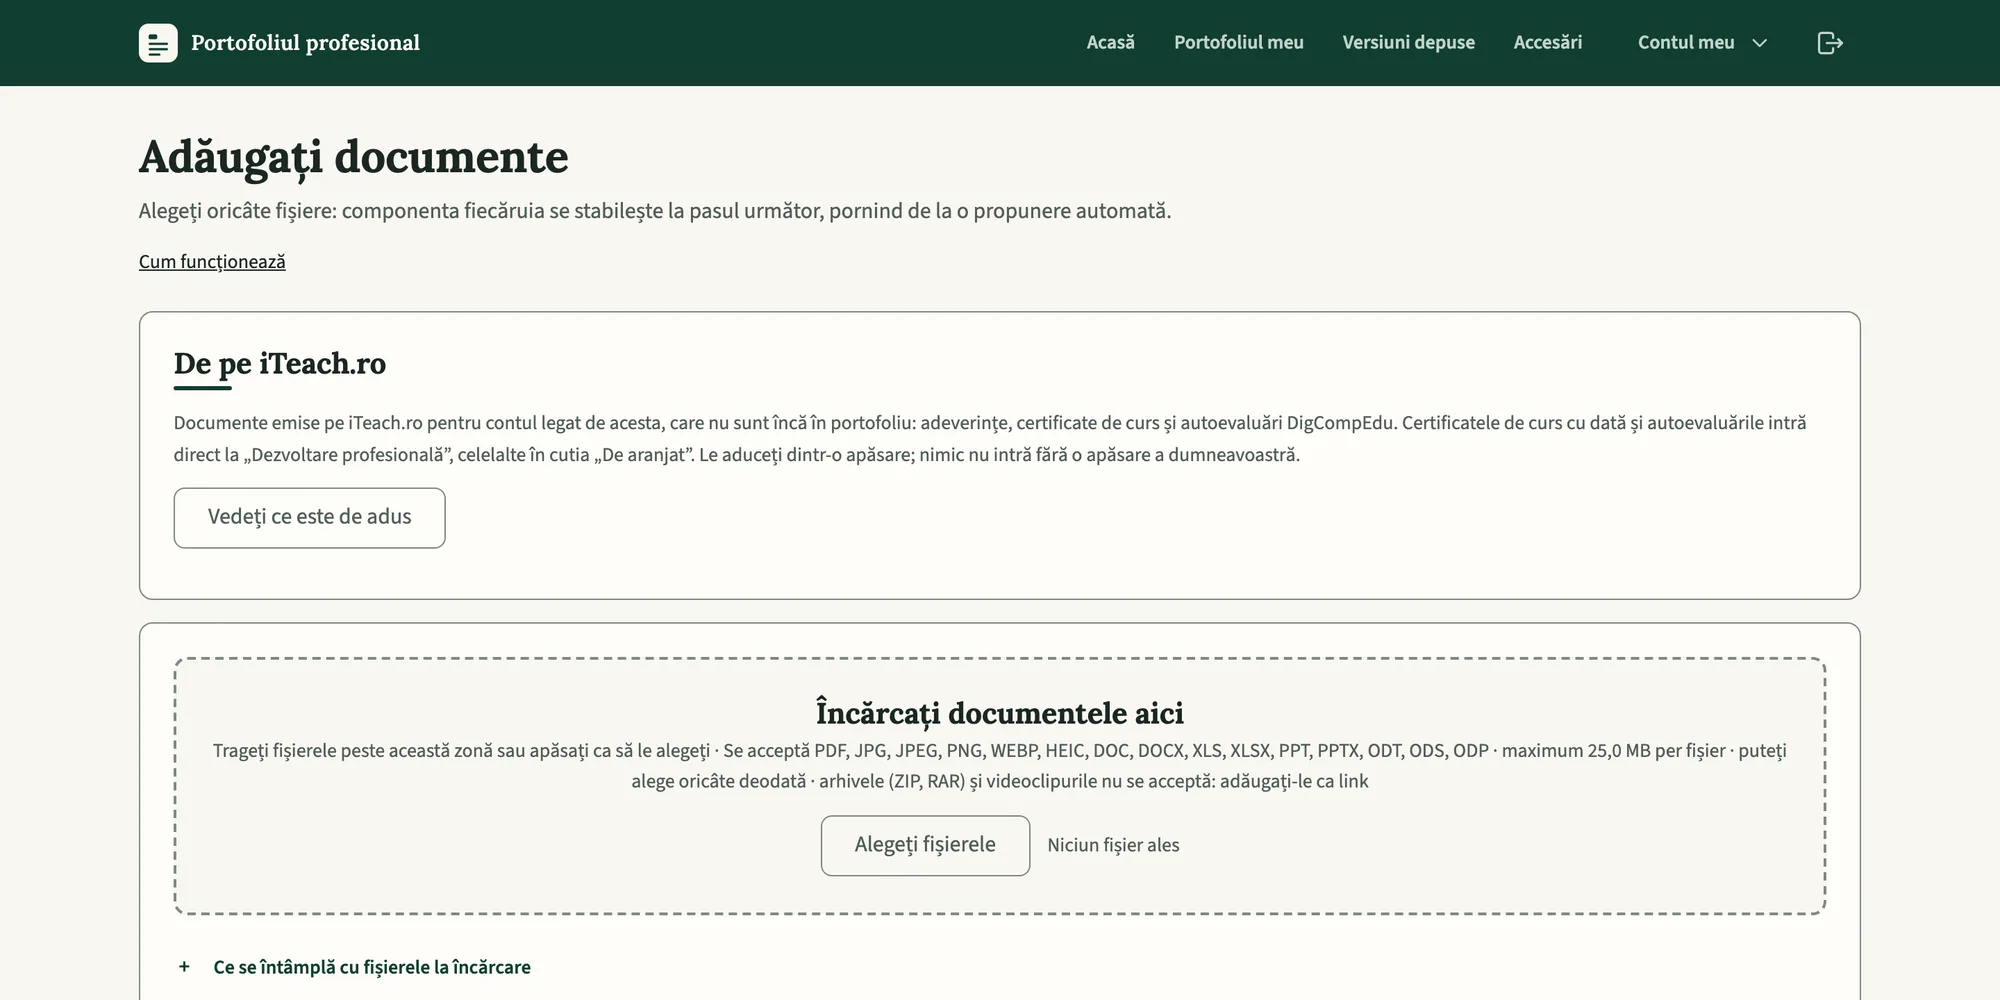Click the 'Portofoliul profesional' site title
2000x1000 pixels.
[x=305, y=43]
